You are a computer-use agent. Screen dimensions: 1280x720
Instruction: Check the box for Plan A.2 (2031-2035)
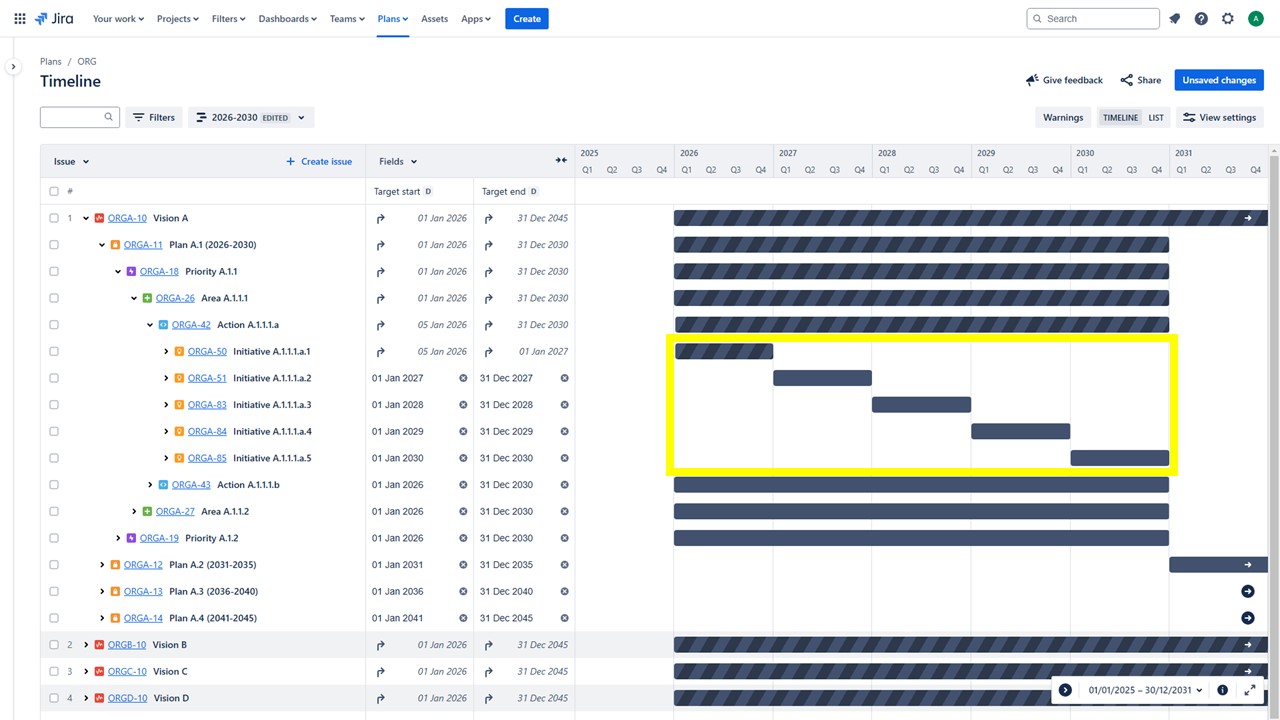coord(54,565)
